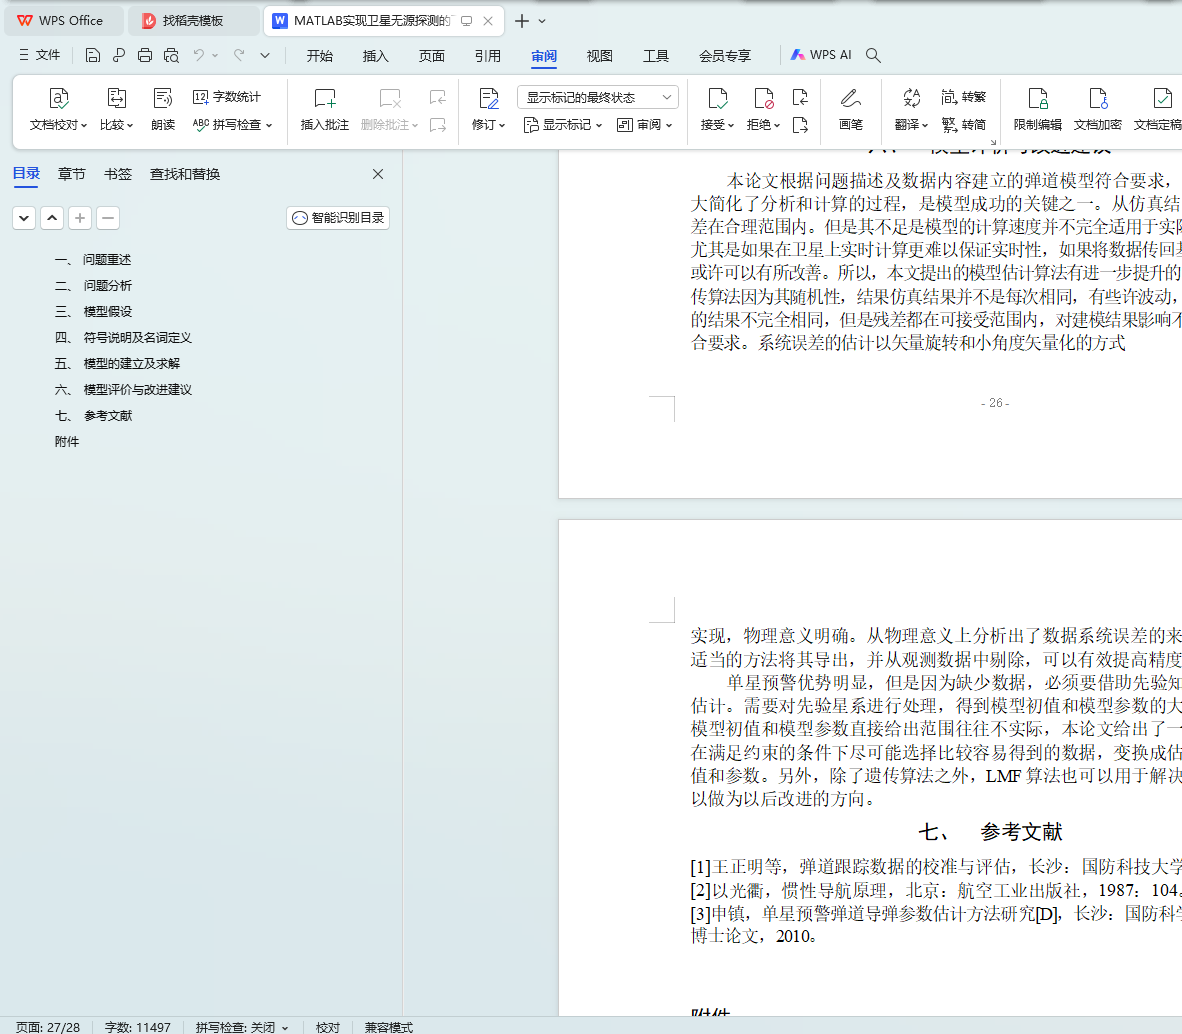This screenshot has width=1182, height=1034.
Task: Convert text using 转繁 button
Action: (x=964, y=97)
